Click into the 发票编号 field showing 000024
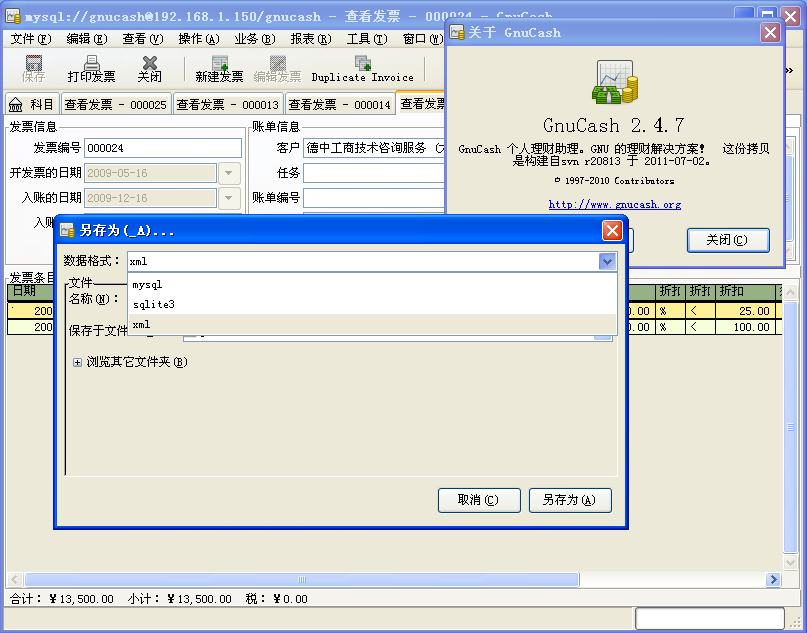Viewport: 807px width, 633px height. [162, 148]
